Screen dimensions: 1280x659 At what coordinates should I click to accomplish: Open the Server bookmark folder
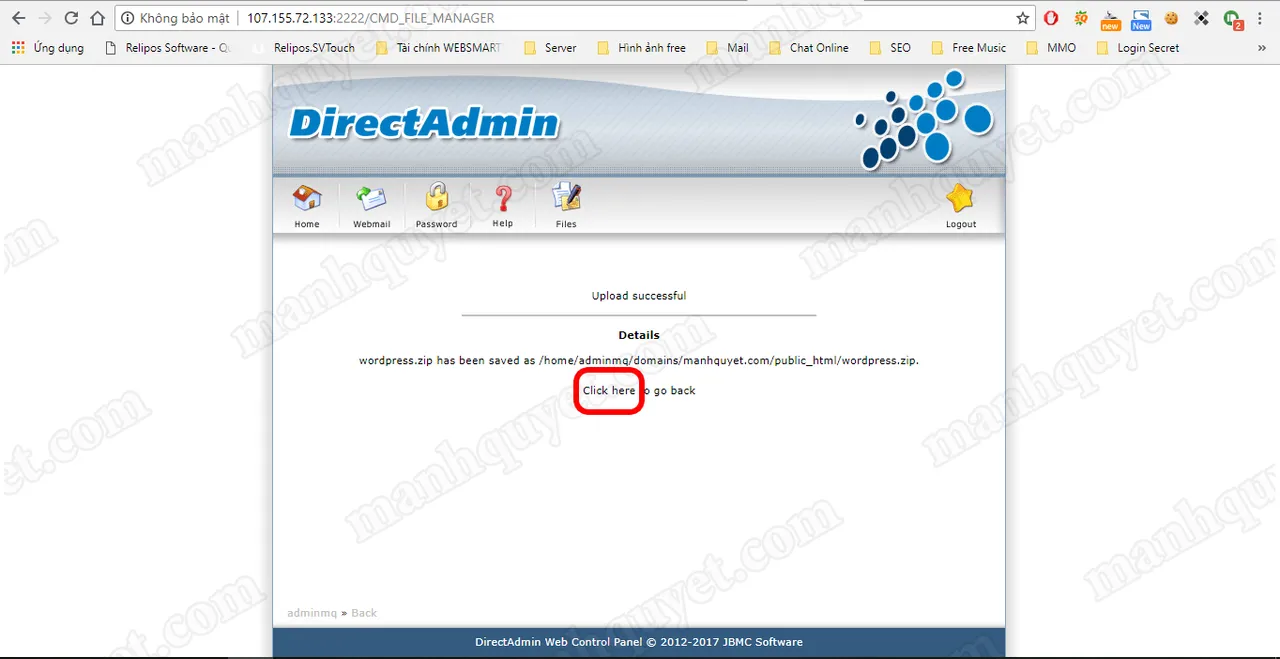pos(550,48)
